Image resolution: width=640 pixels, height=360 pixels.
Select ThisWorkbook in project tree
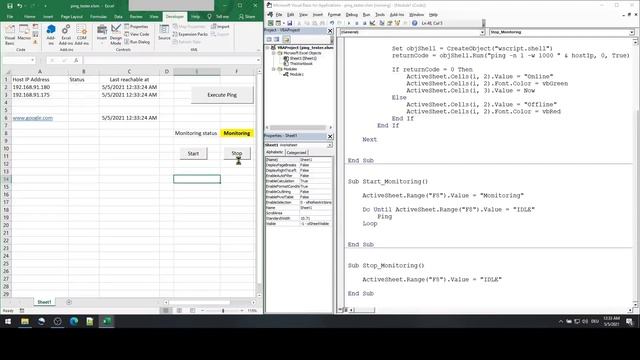pyautogui.click(x=301, y=64)
